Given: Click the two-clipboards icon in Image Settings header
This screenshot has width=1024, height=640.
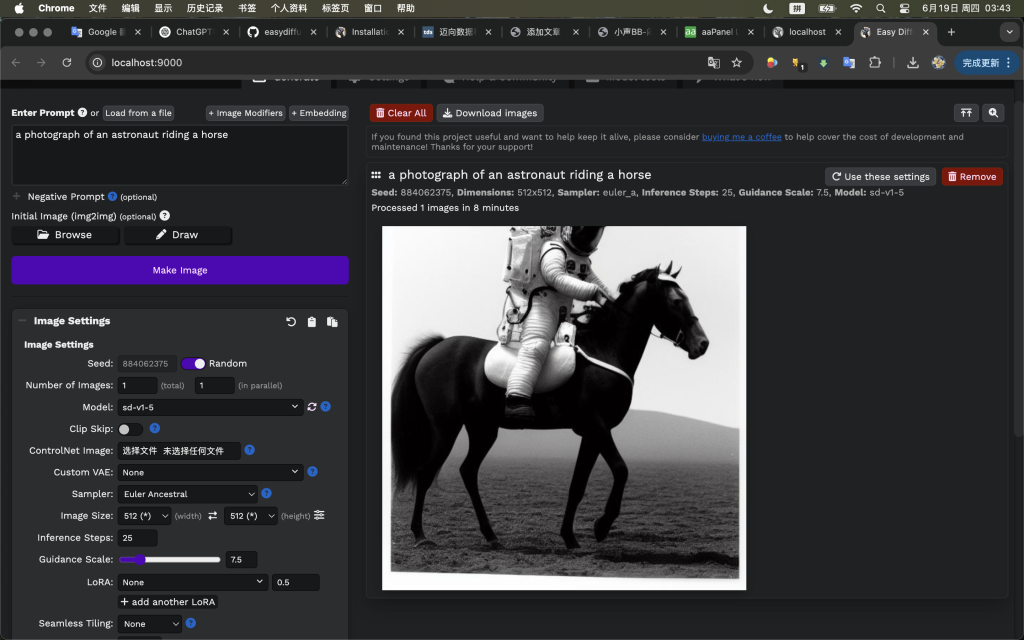Looking at the screenshot, I should (x=332, y=321).
